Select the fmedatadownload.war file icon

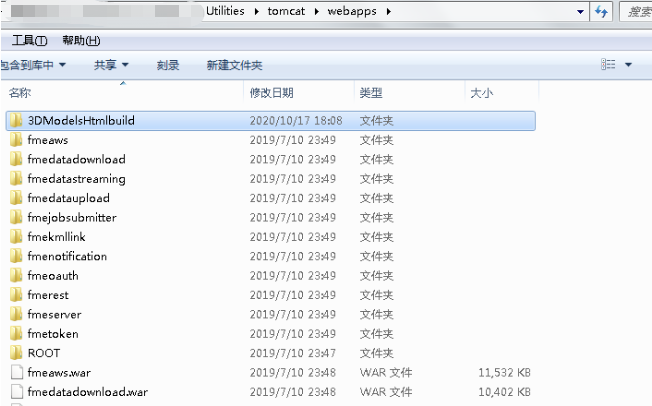point(17,391)
